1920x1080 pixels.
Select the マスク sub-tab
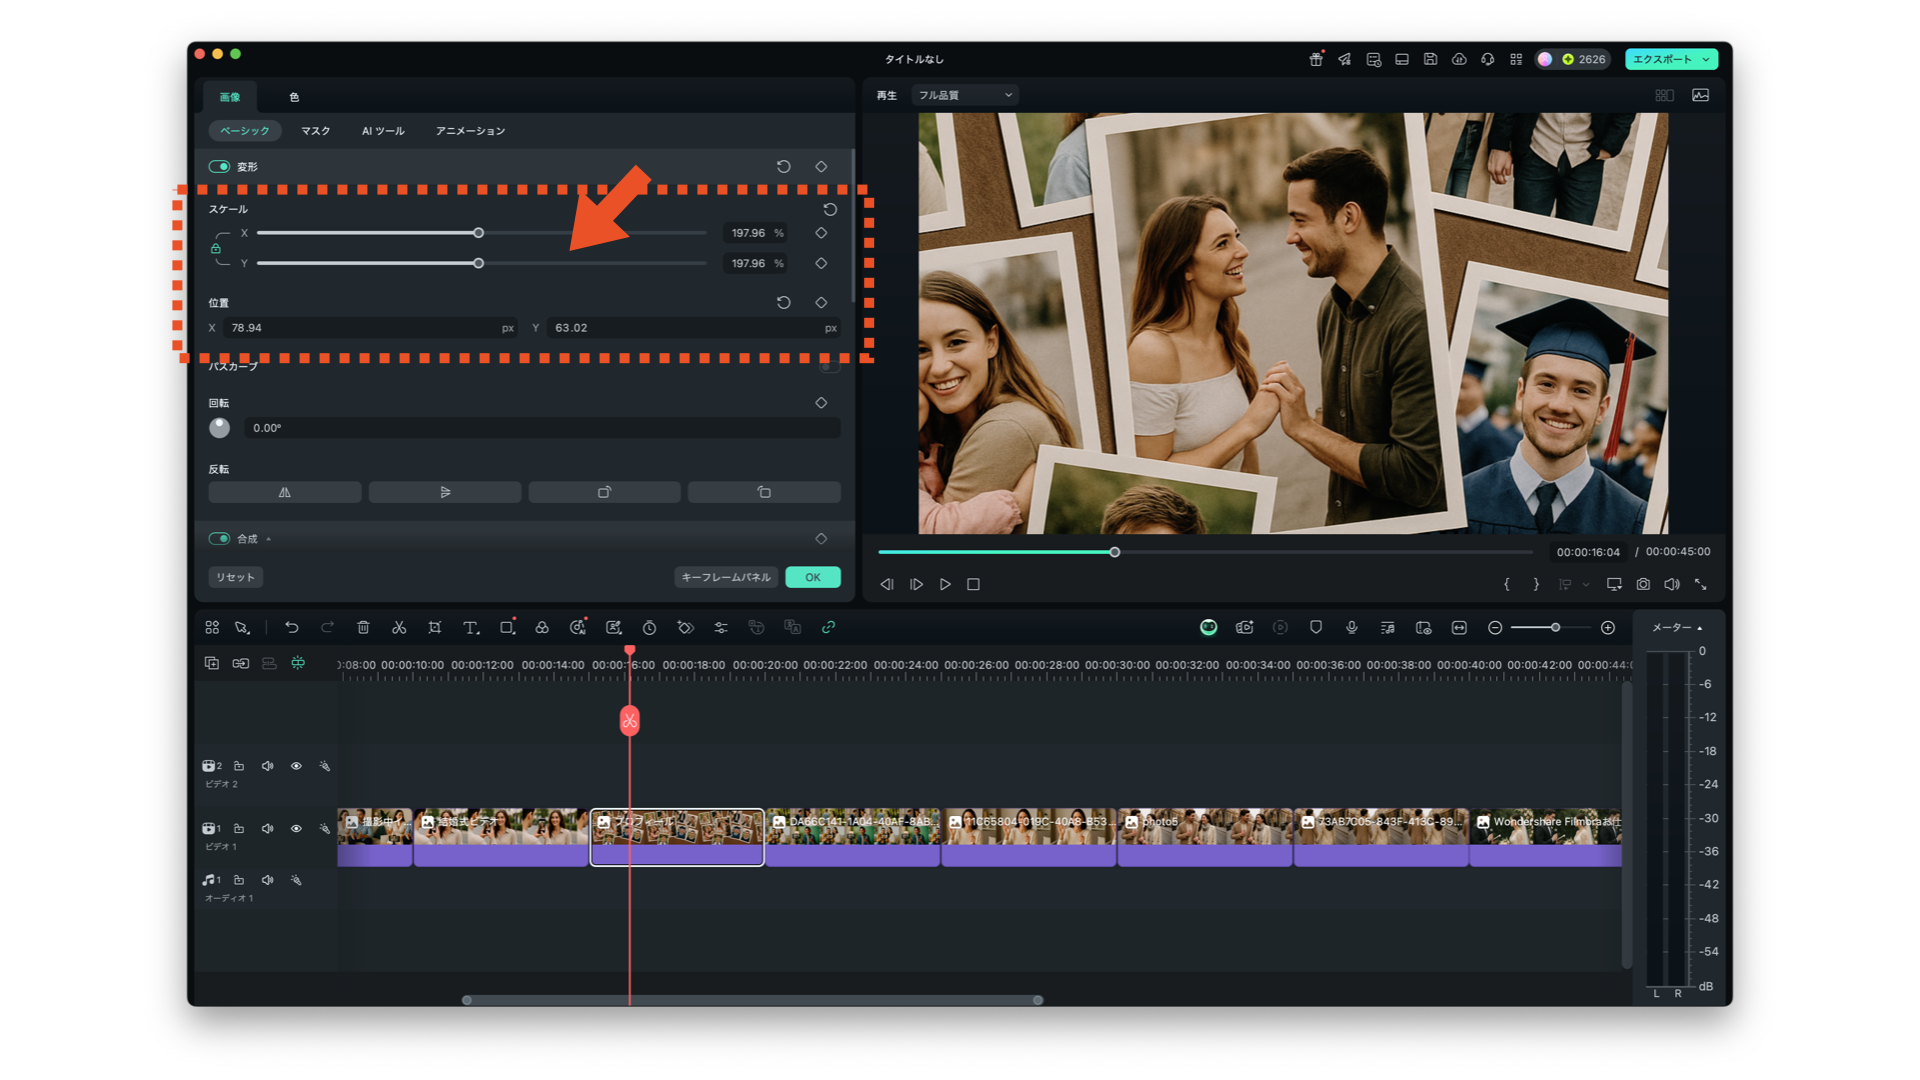click(316, 131)
